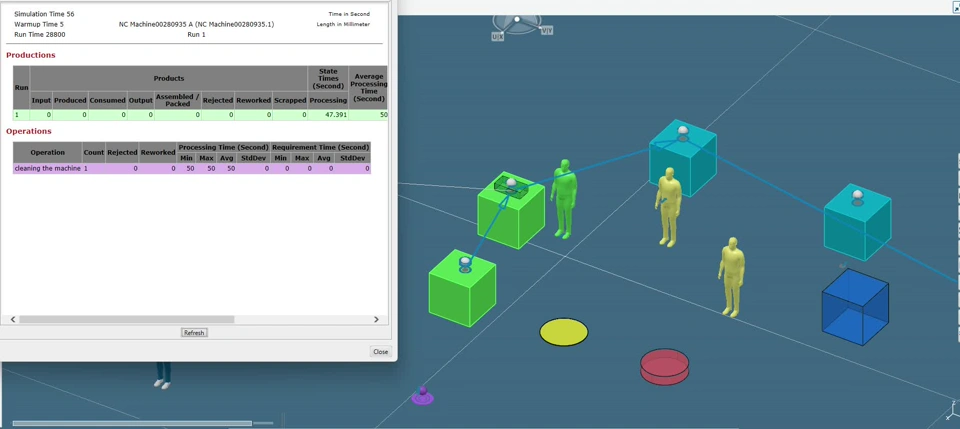Click the axis triad icon at the bottom right
Viewport: 960px width, 429px height.
click(x=952, y=412)
